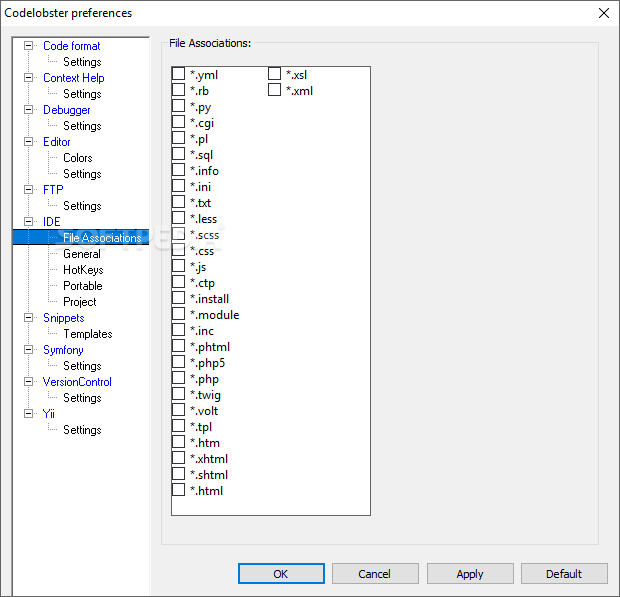This screenshot has height=597, width=620.
Task: Enable the *.module checkbox
Action: click(178, 314)
